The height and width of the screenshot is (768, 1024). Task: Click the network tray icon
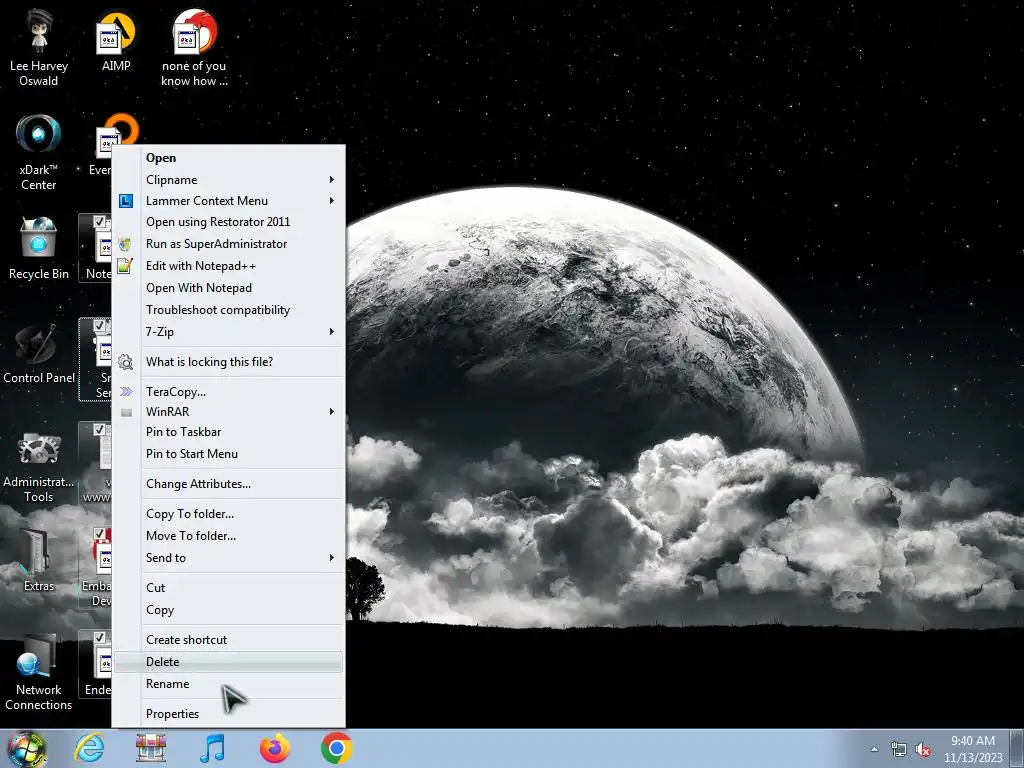pyautogui.click(x=899, y=750)
